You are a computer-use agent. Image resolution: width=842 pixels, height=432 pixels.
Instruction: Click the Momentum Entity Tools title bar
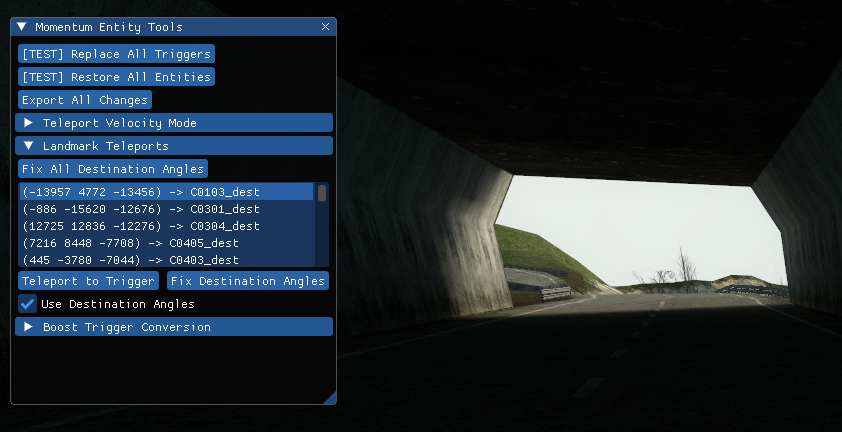tap(173, 26)
